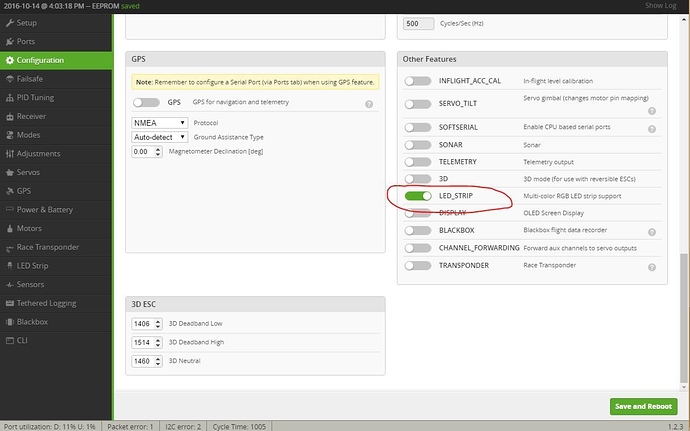
Task: Enable BLACKBOX feature switch
Action: pos(418,230)
